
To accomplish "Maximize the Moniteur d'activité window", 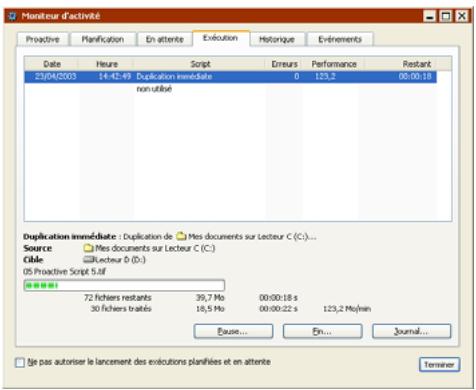I will pyautogui.click(x=446, y=16).
